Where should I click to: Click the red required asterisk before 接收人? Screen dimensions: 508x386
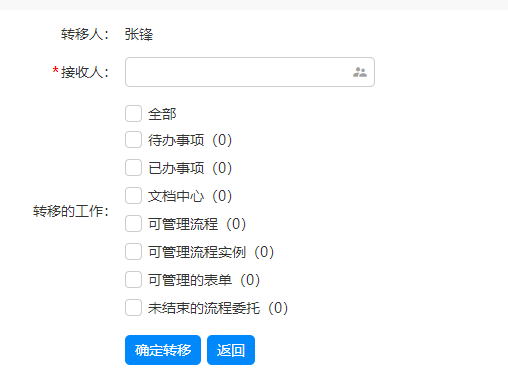(x=55, y=70)
